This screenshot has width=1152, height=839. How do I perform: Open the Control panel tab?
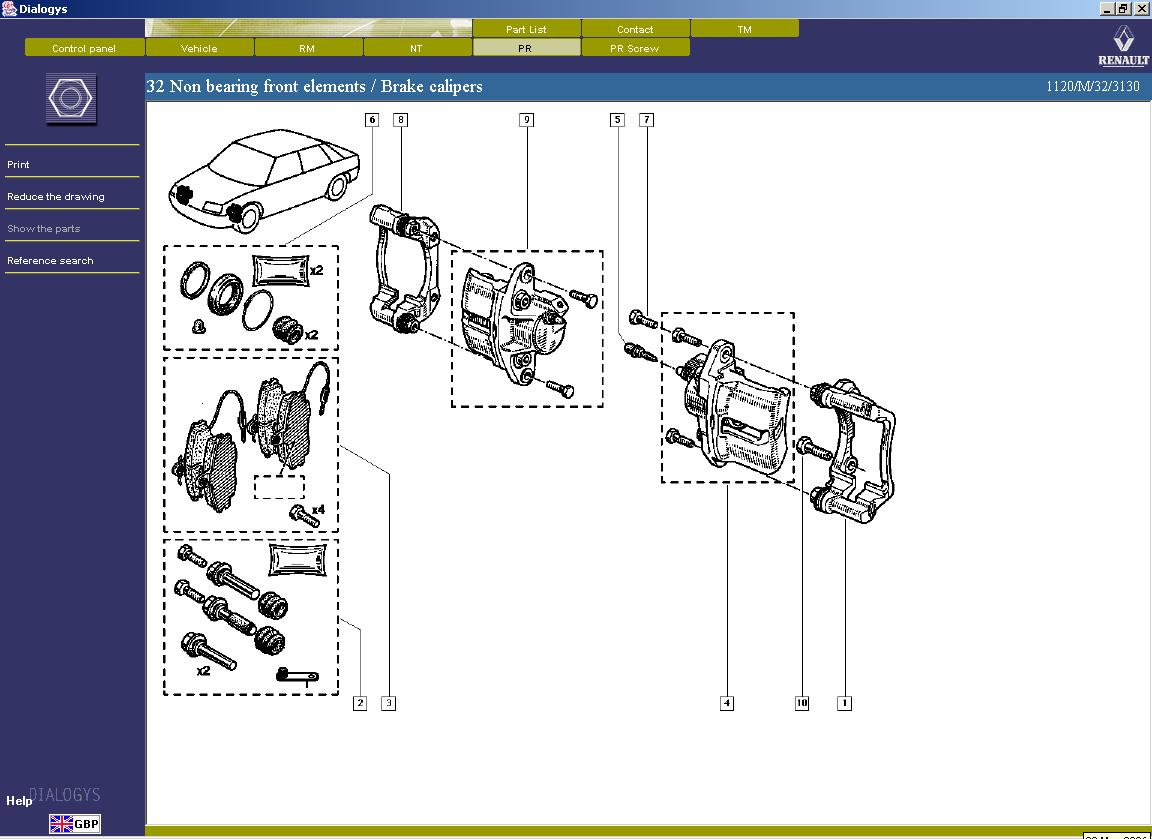point(84,48)
